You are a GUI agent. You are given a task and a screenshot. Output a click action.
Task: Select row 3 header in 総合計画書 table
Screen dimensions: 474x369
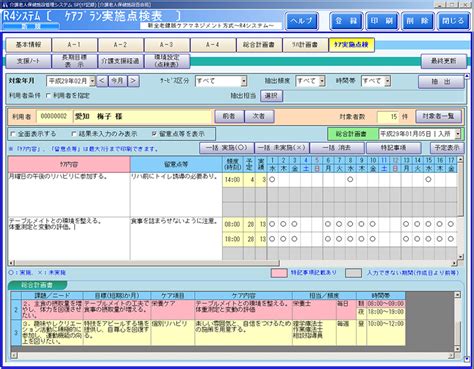[x=16, y=333]
